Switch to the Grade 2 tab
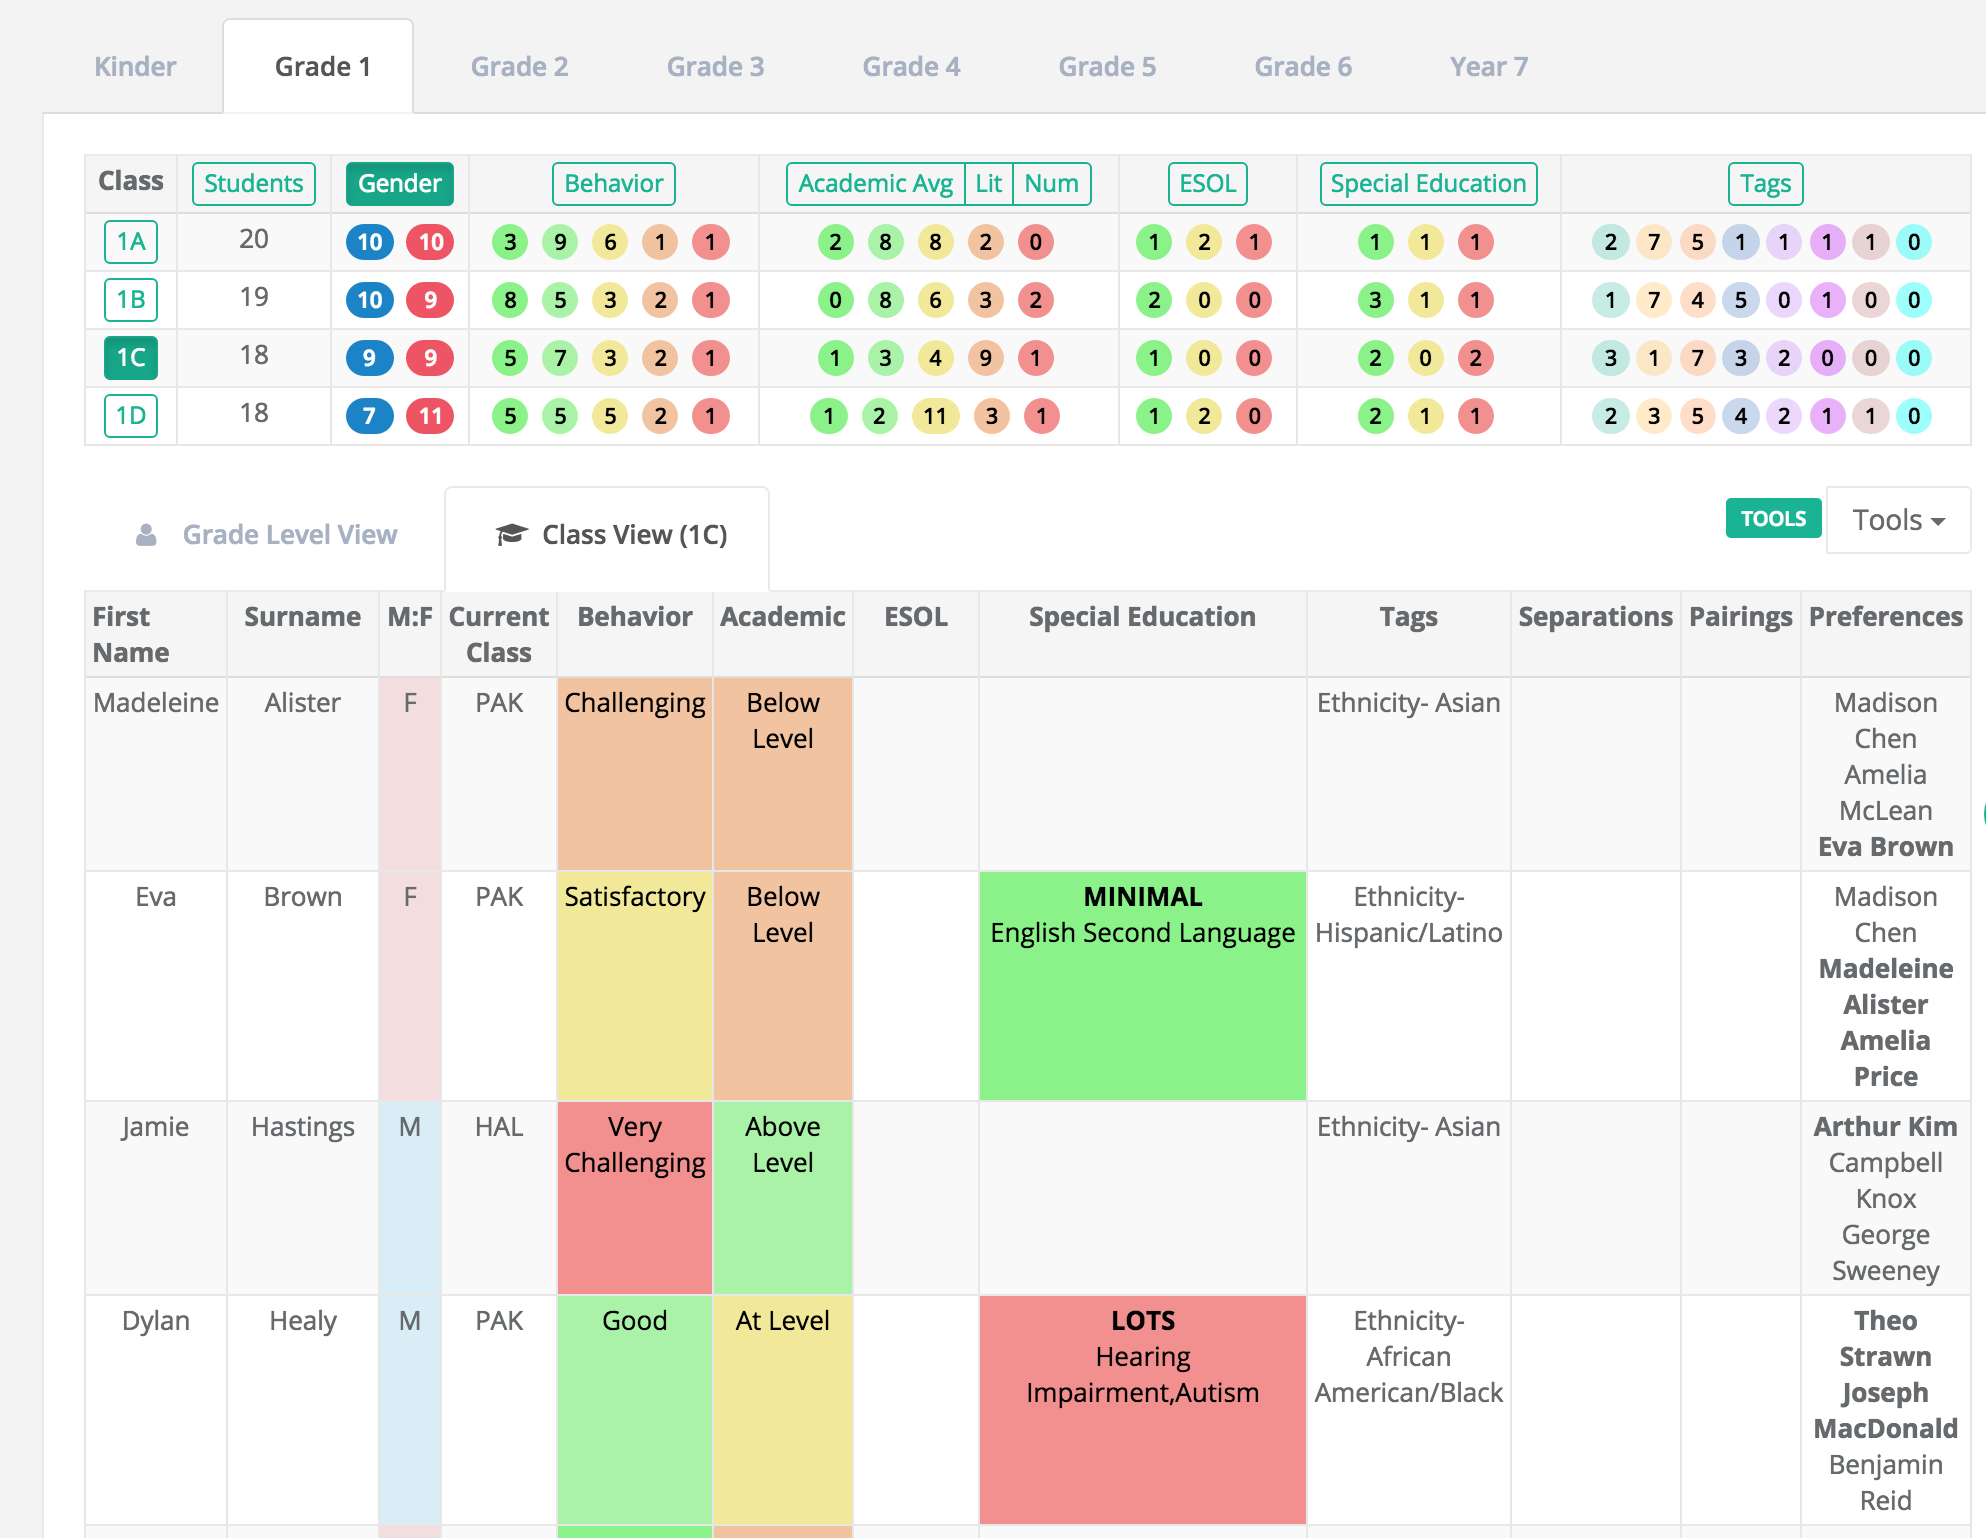1986x1538 pixels. tap(519, 67)
